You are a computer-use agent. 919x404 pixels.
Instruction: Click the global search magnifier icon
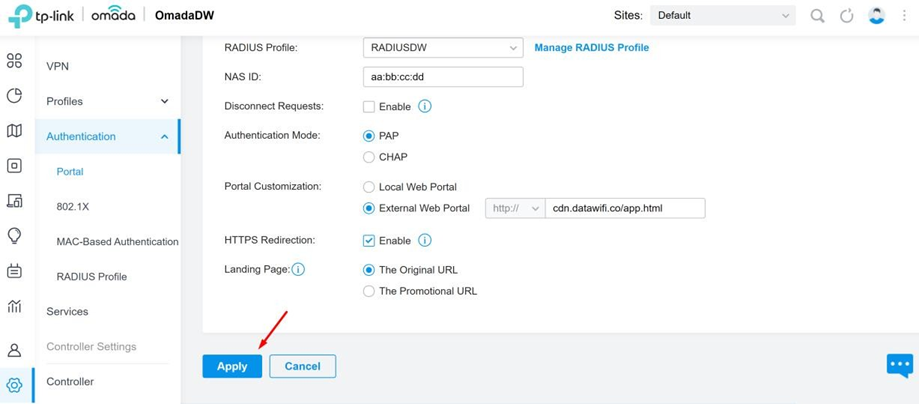(x=817, y=16)
